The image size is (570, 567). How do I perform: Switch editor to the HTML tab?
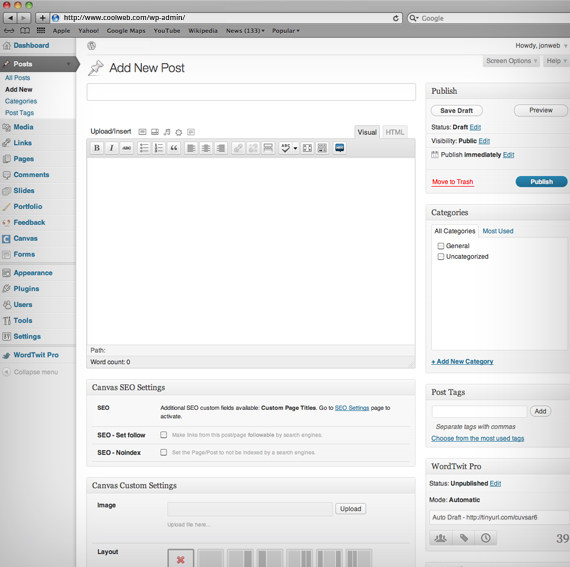click(394, 132)
